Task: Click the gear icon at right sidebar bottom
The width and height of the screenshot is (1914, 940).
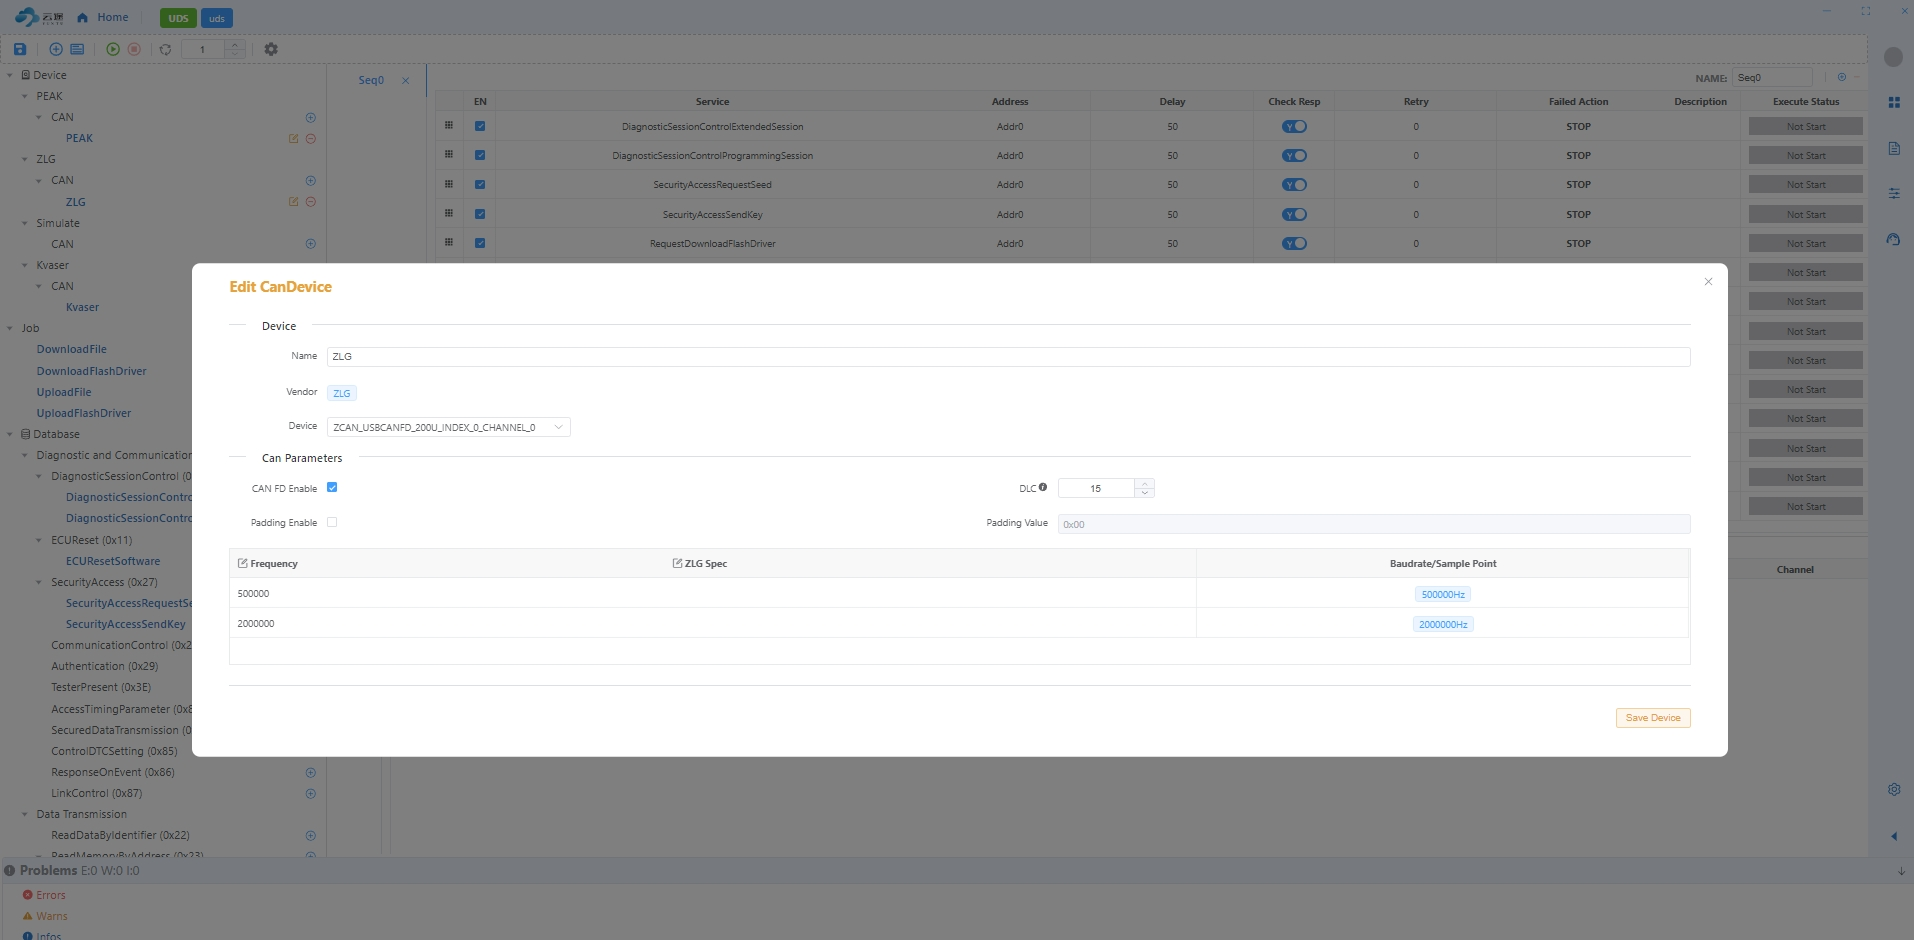Action: (x=1894, y=789)
